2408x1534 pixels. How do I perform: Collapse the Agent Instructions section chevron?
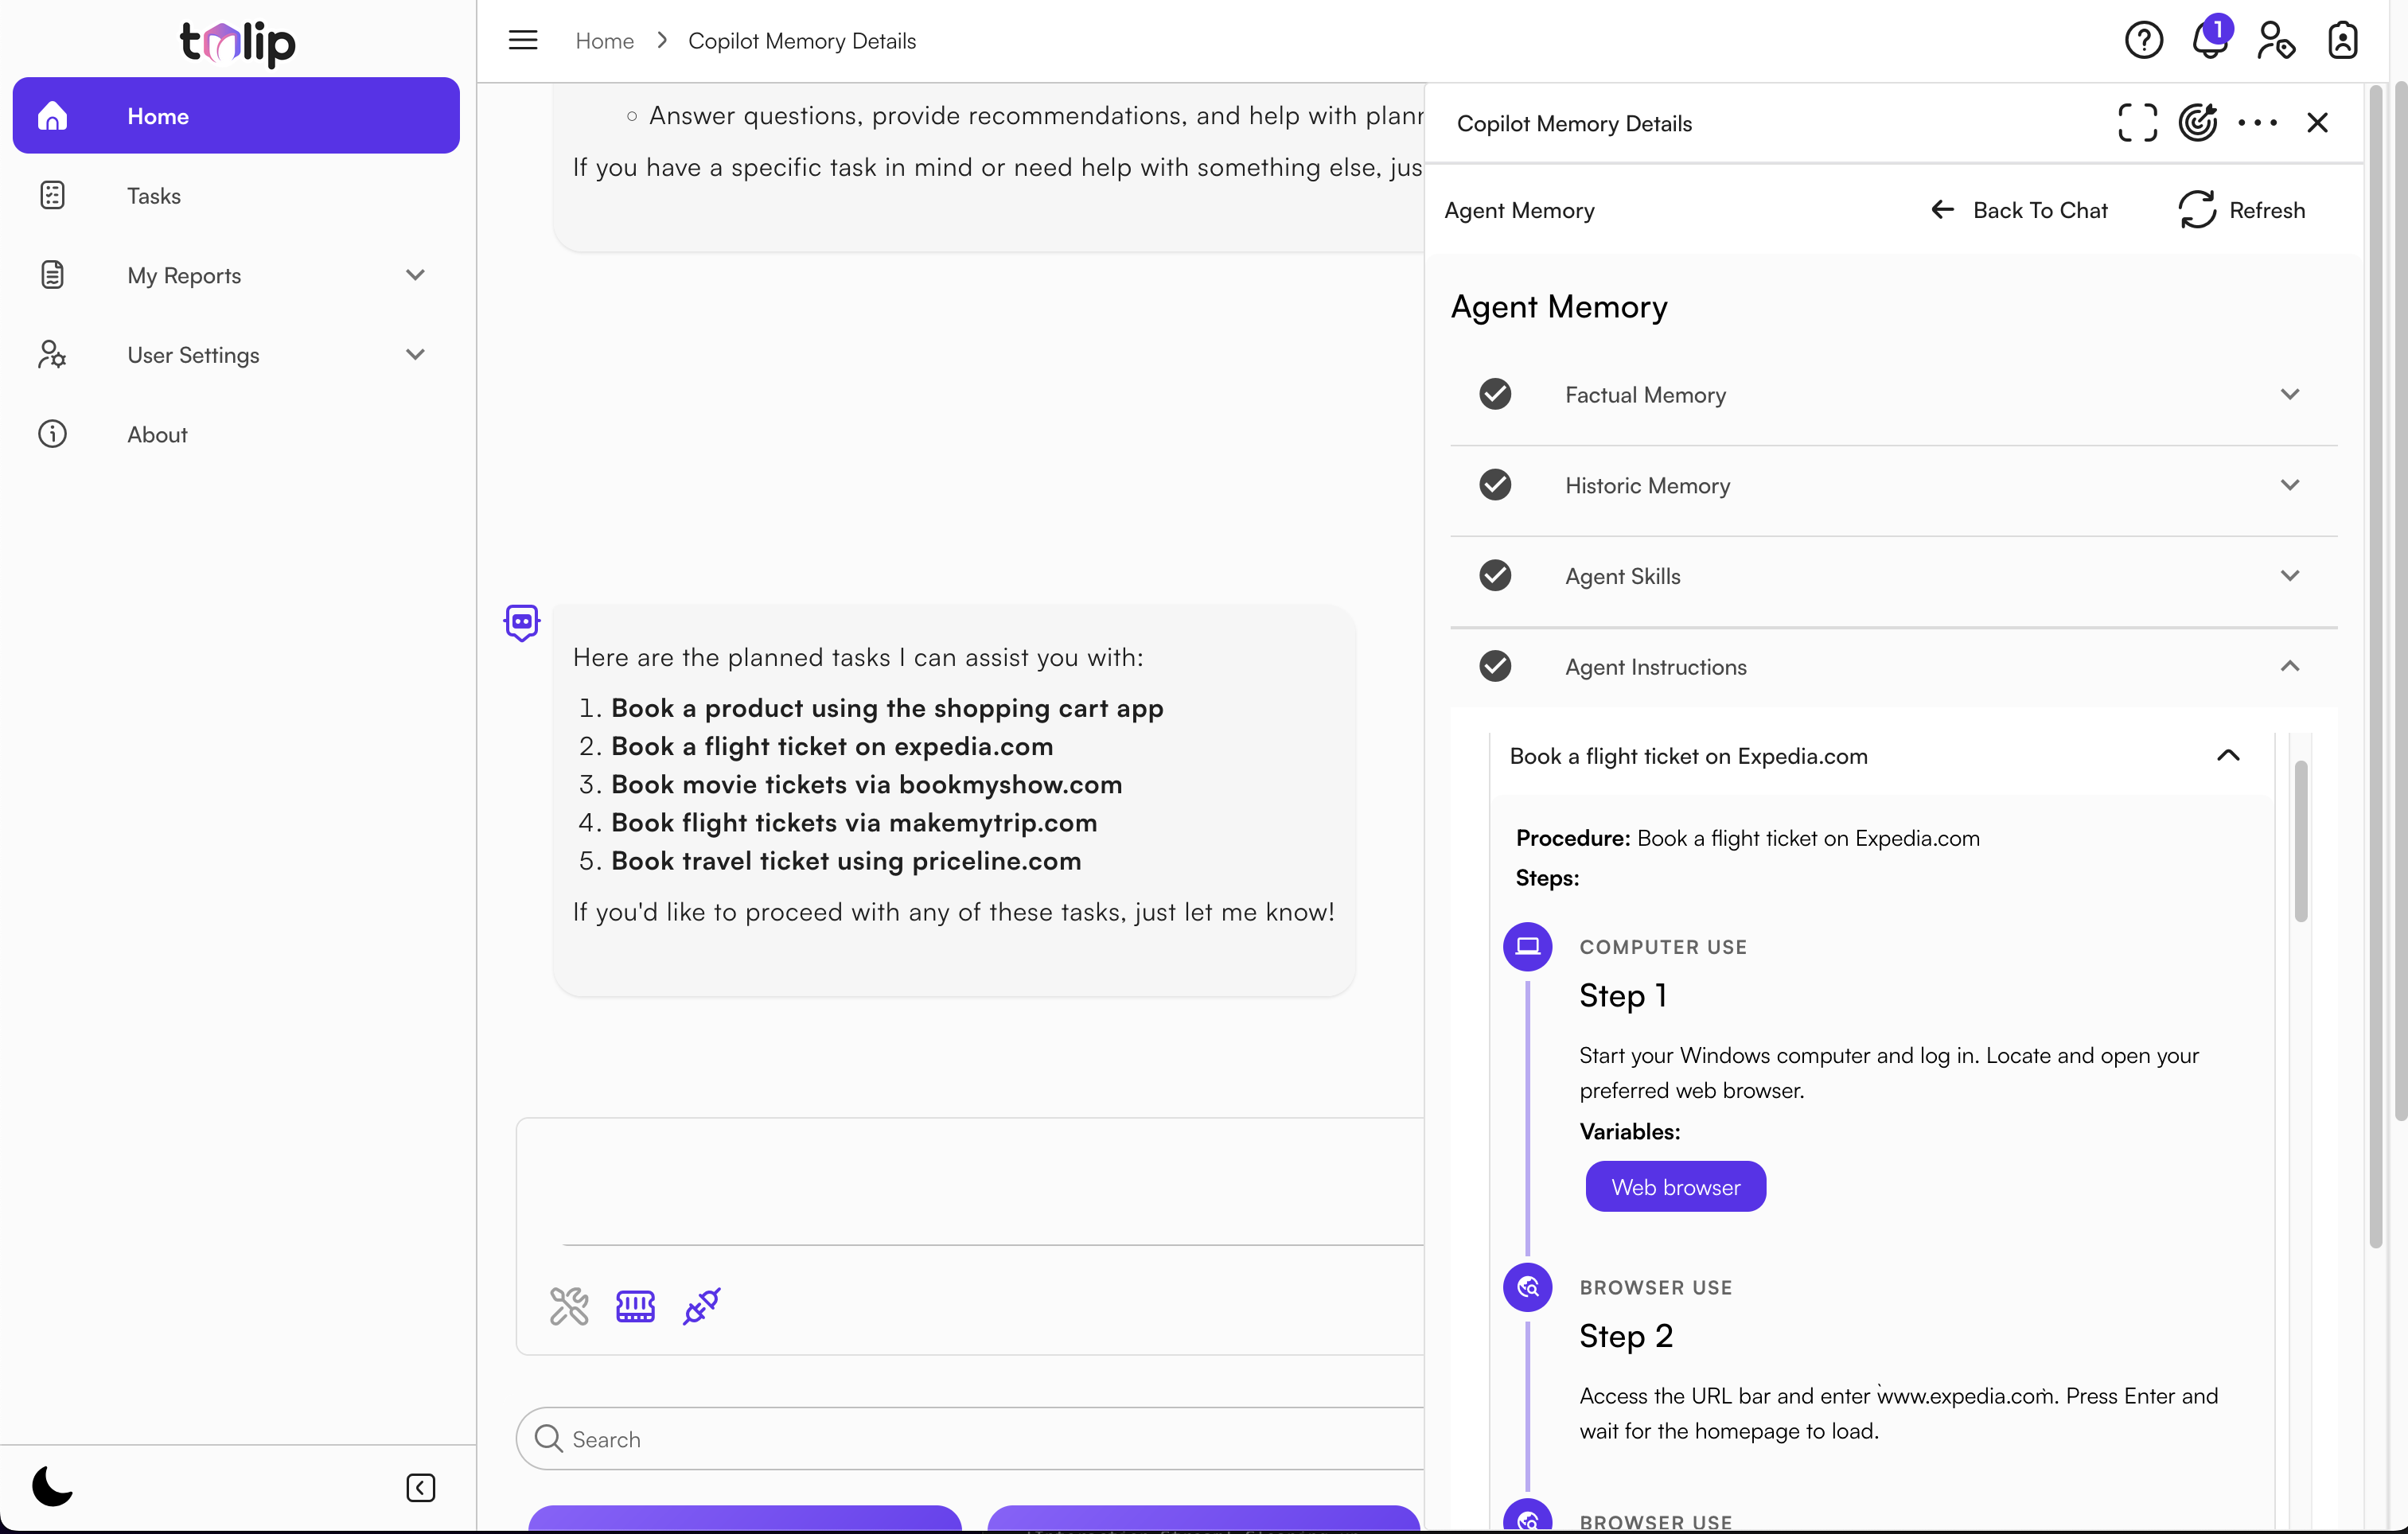click(2289, 666)
